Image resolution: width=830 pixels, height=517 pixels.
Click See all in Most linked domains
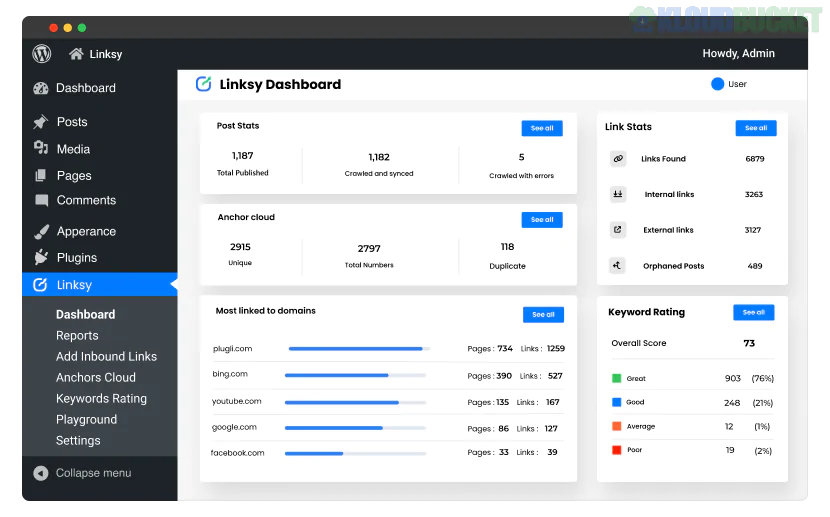pos(544,314)
